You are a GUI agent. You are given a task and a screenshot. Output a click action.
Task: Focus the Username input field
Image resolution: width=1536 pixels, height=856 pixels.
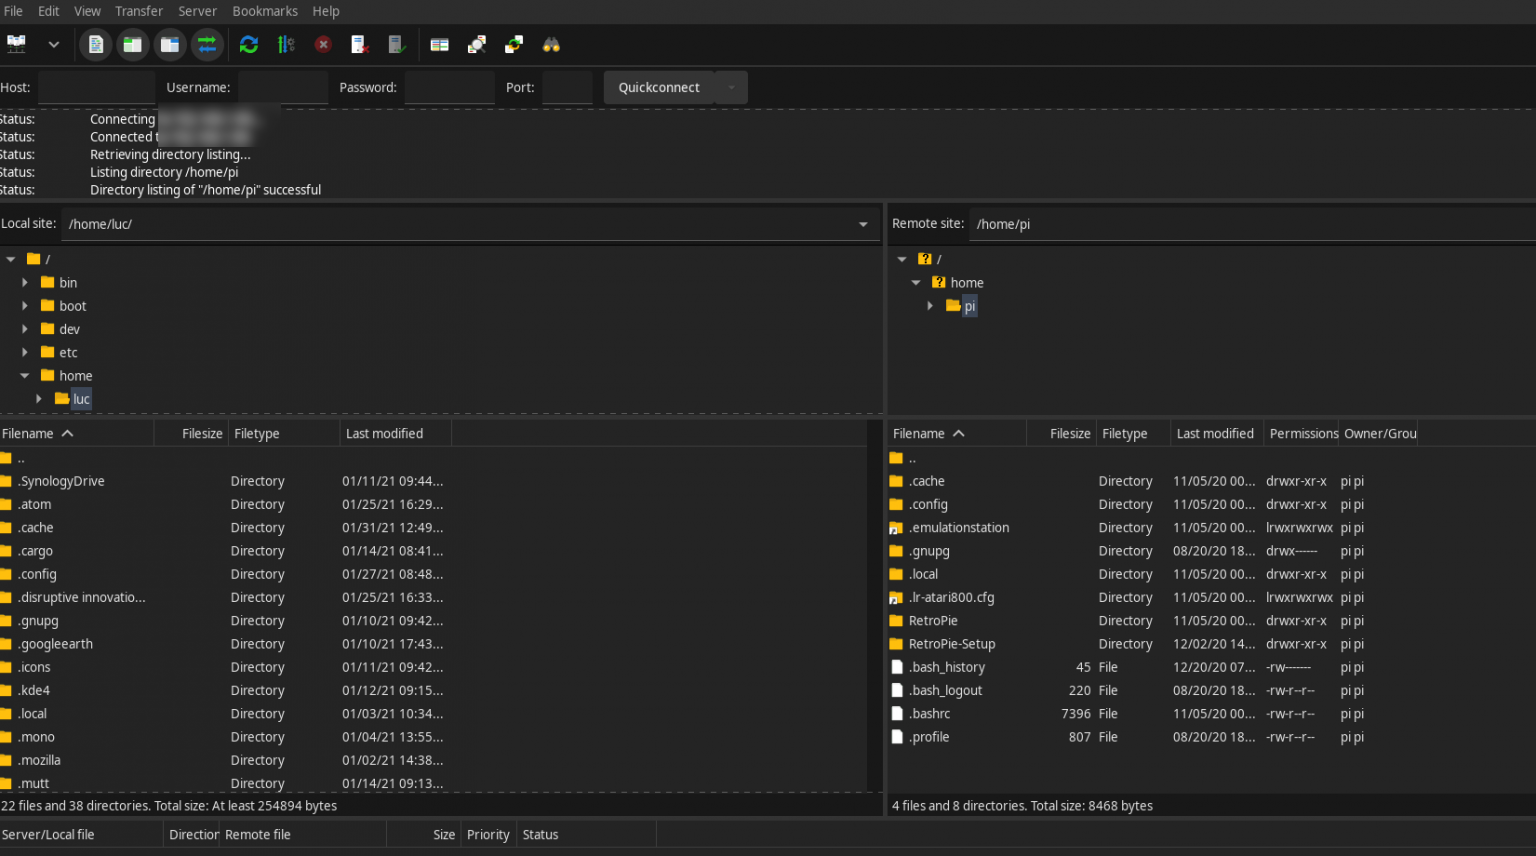[x=283, y=87]
